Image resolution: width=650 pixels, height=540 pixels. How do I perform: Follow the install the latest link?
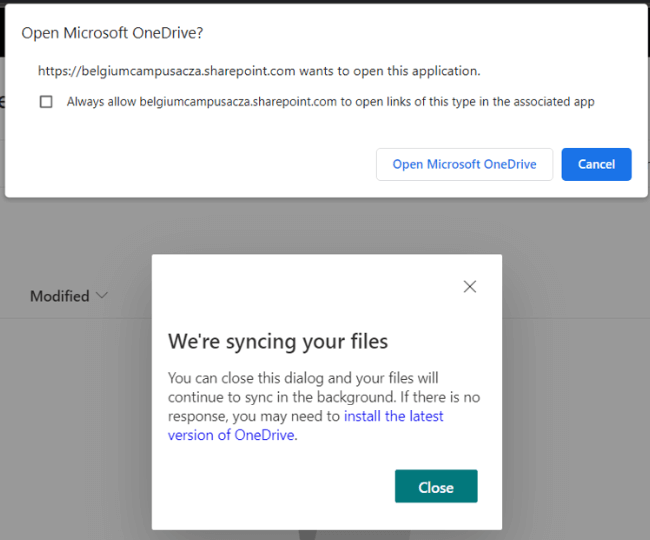point(394,416)
